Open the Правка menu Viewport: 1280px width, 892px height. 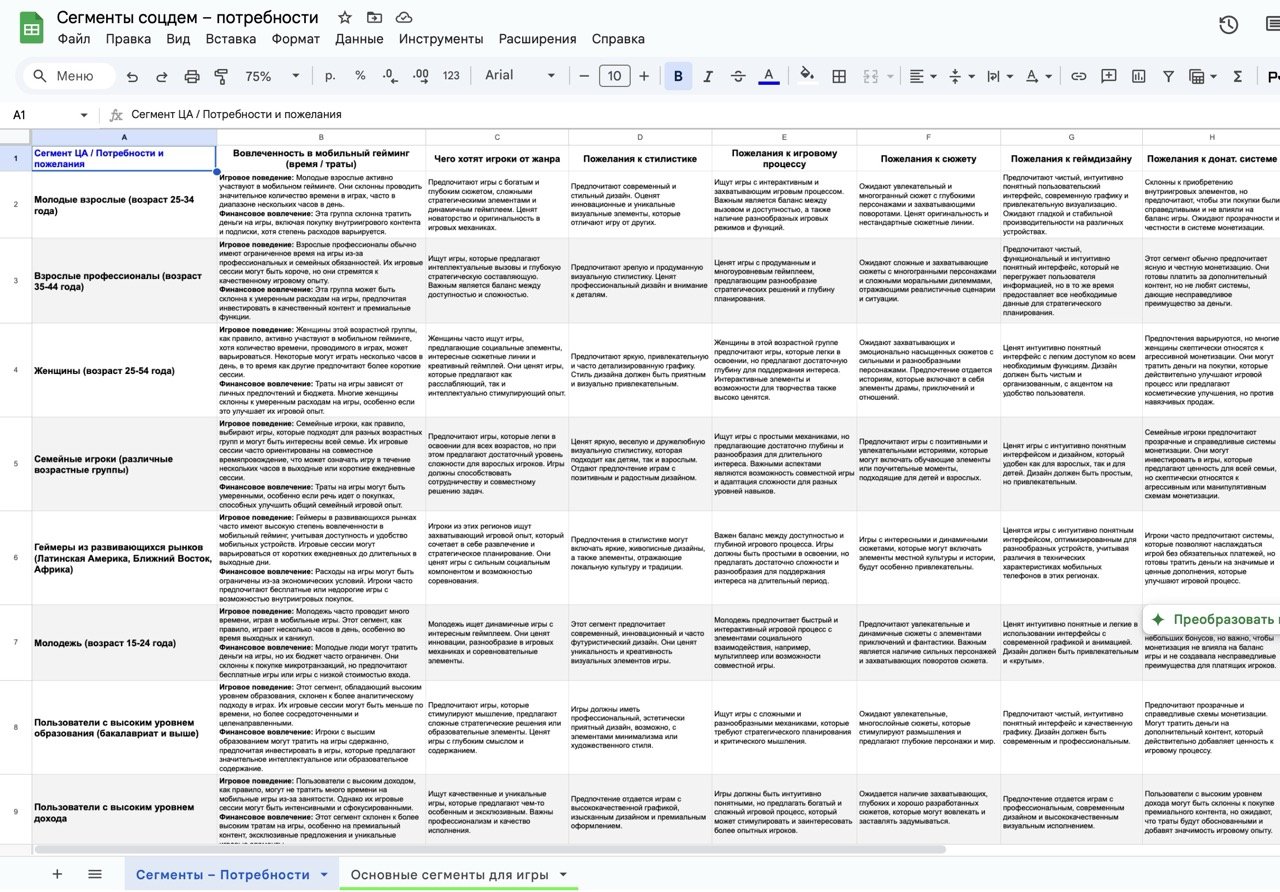(x=128, y=39)
